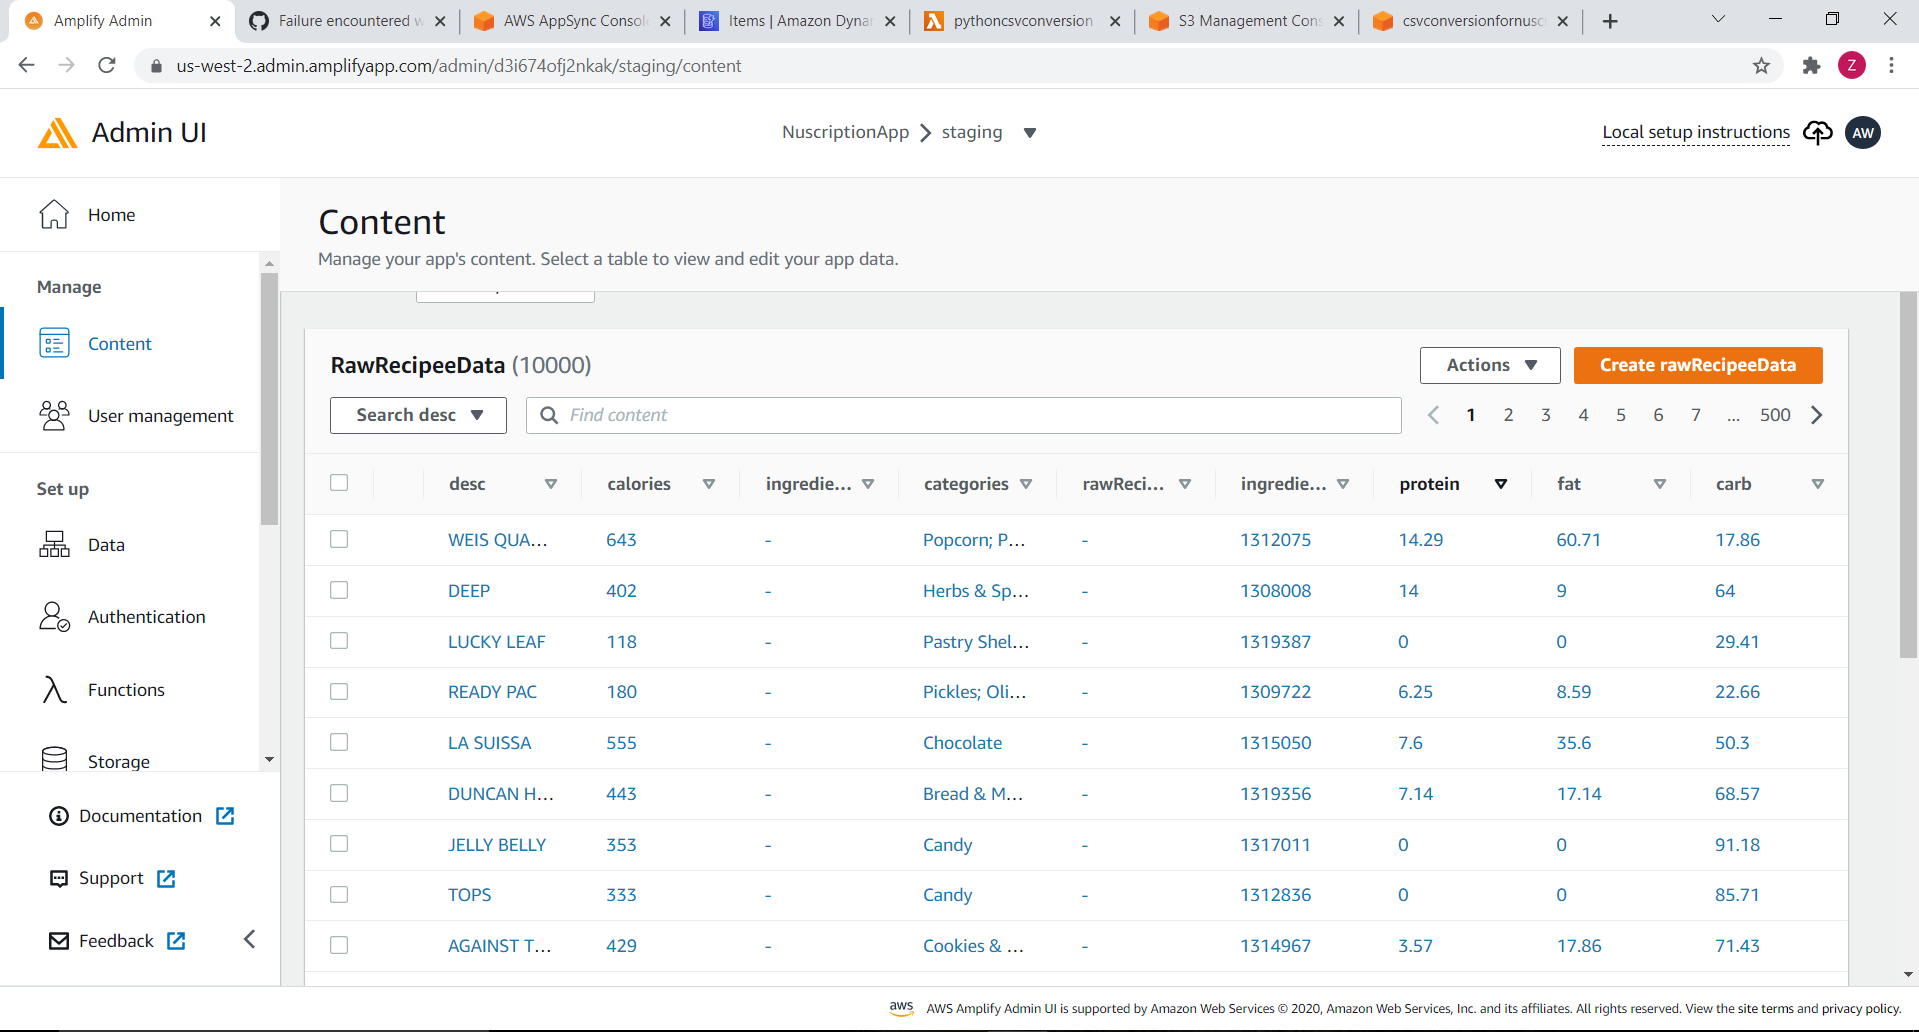This screenshot has height=1032, width=1919.
Task: Expand the Search desc dropdown
Action: click(417, 415)
